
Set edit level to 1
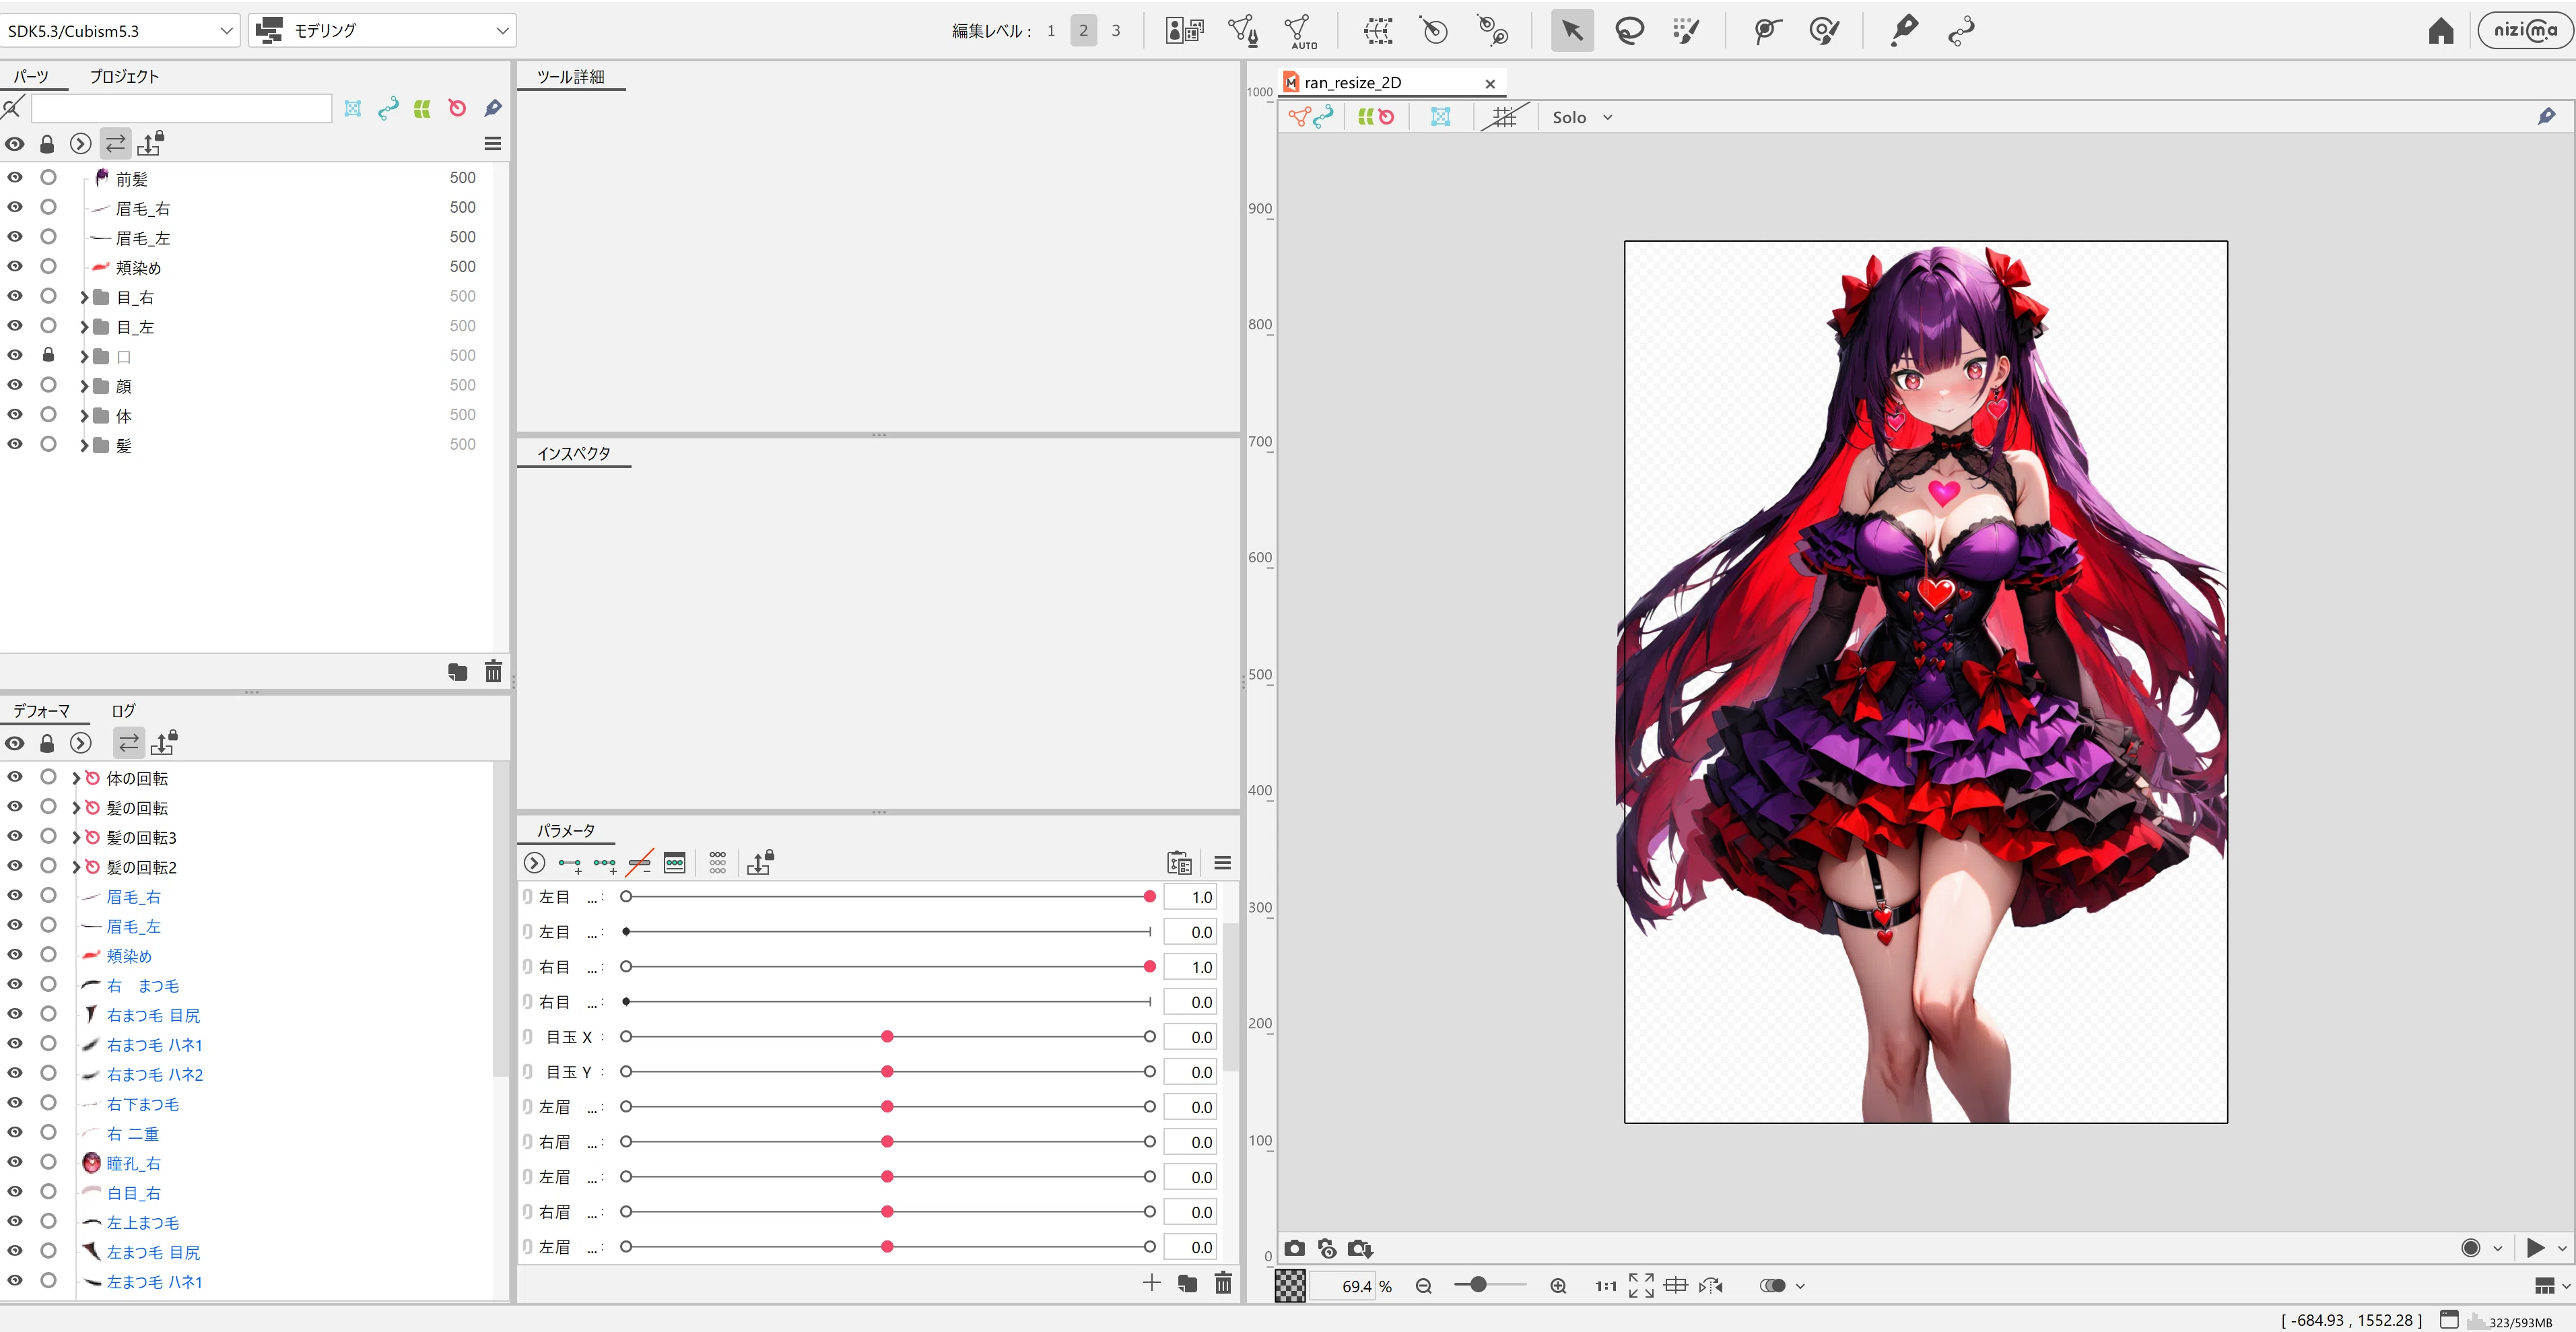tap(1051, 31)
